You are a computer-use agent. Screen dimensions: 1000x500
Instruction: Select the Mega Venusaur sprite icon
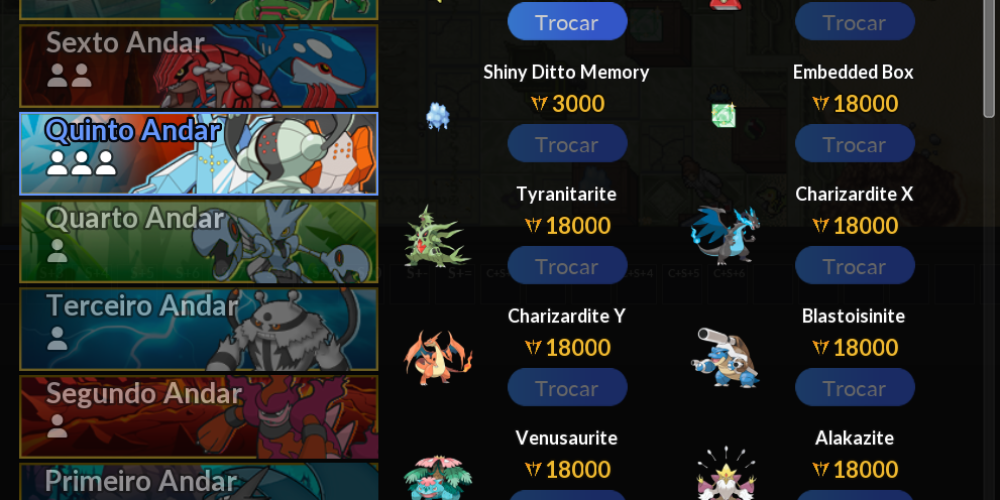(x=438, y=477)
